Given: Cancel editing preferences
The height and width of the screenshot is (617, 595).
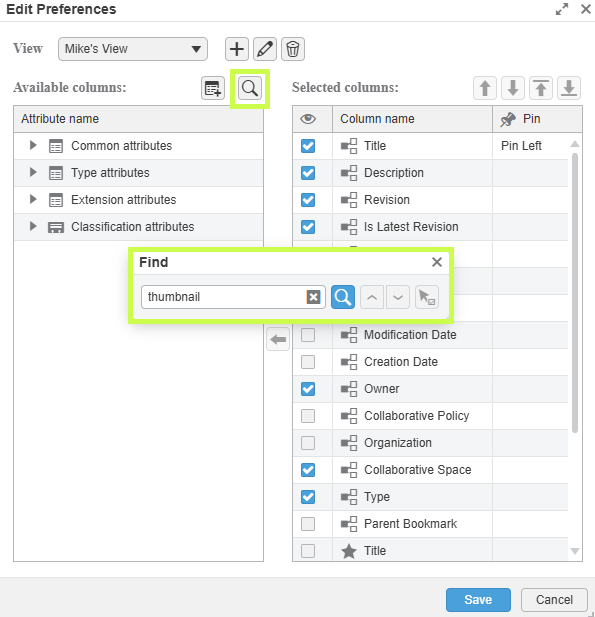Looking at the screenshot, I should tap(554, 600).
